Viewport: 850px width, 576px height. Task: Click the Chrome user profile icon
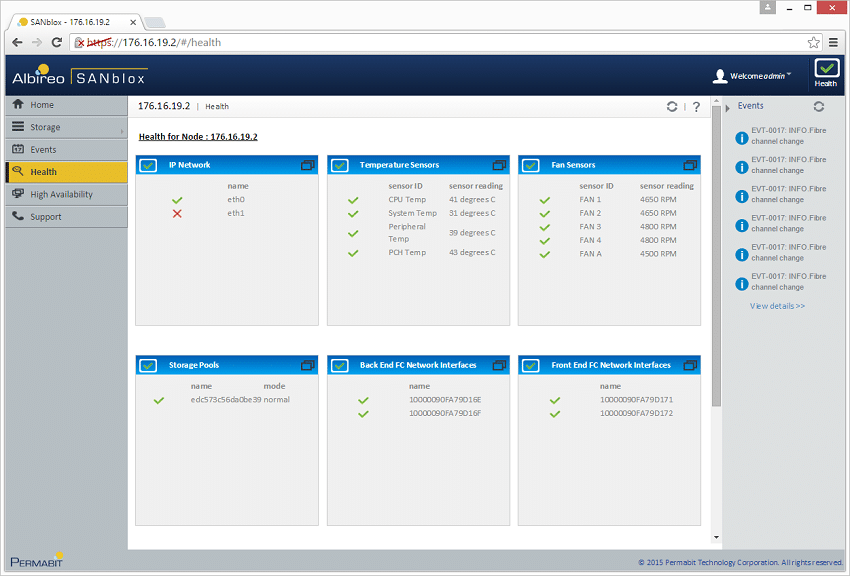pyautogui.click(x=768, y=7)
